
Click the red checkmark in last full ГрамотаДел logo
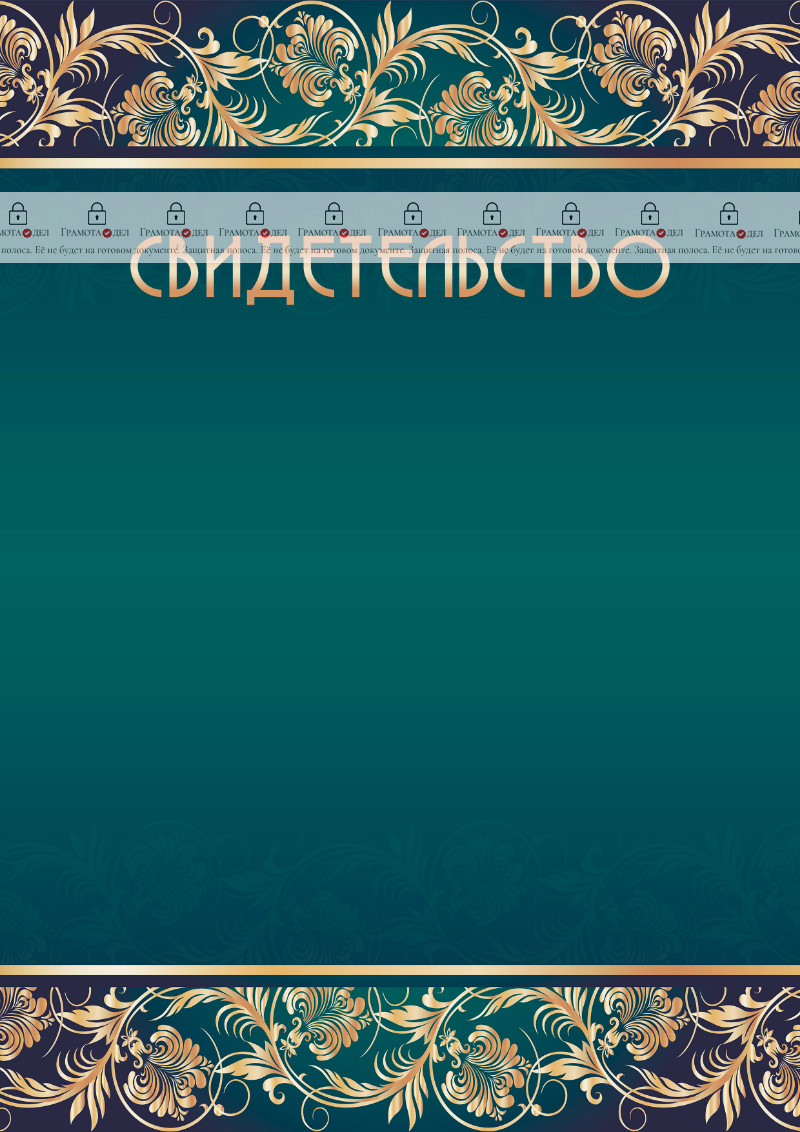coord(740,233)
